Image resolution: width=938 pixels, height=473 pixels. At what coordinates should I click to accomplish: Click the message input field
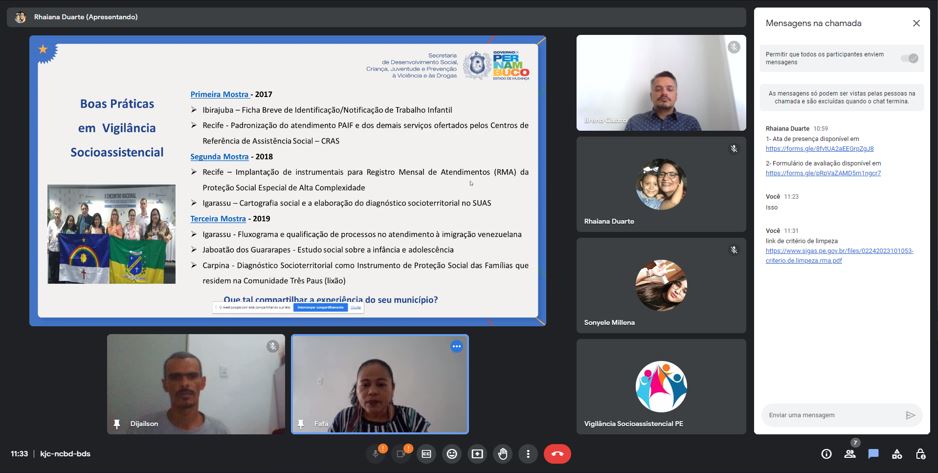pos(830,415)
